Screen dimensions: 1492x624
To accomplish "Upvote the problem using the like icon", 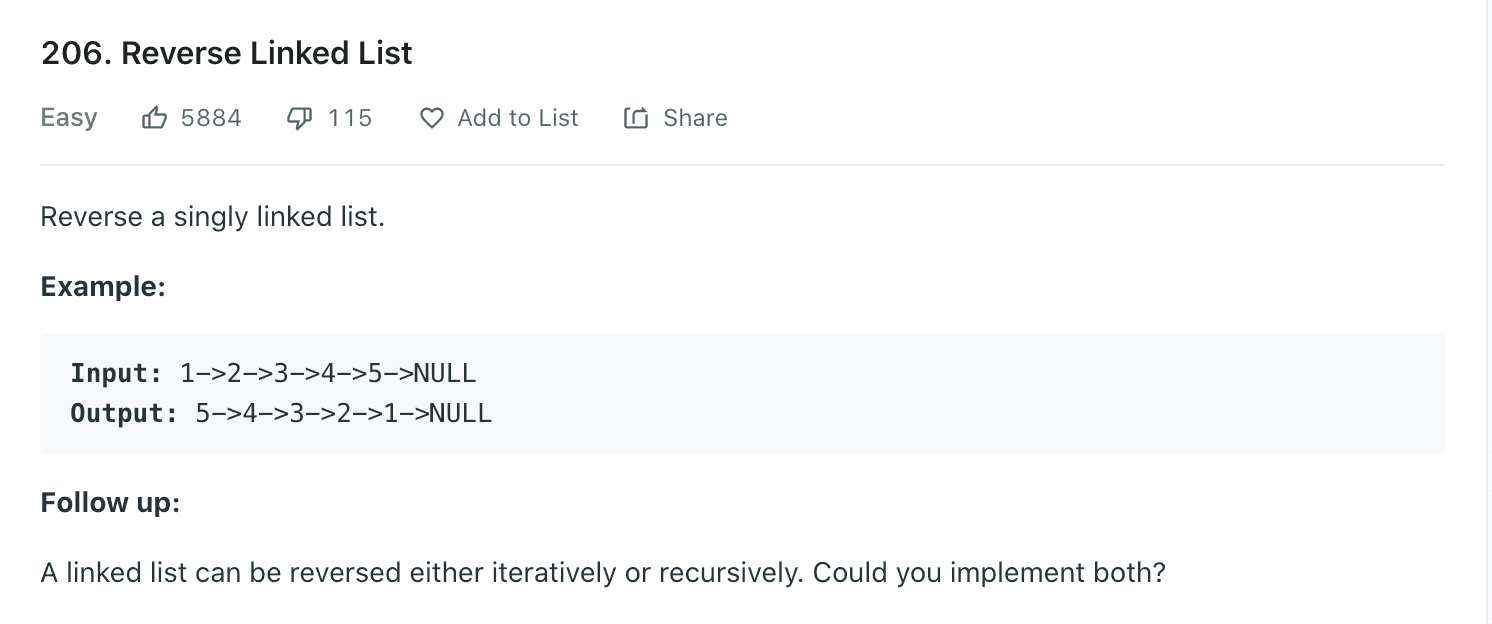I will (x=155, y=117).
